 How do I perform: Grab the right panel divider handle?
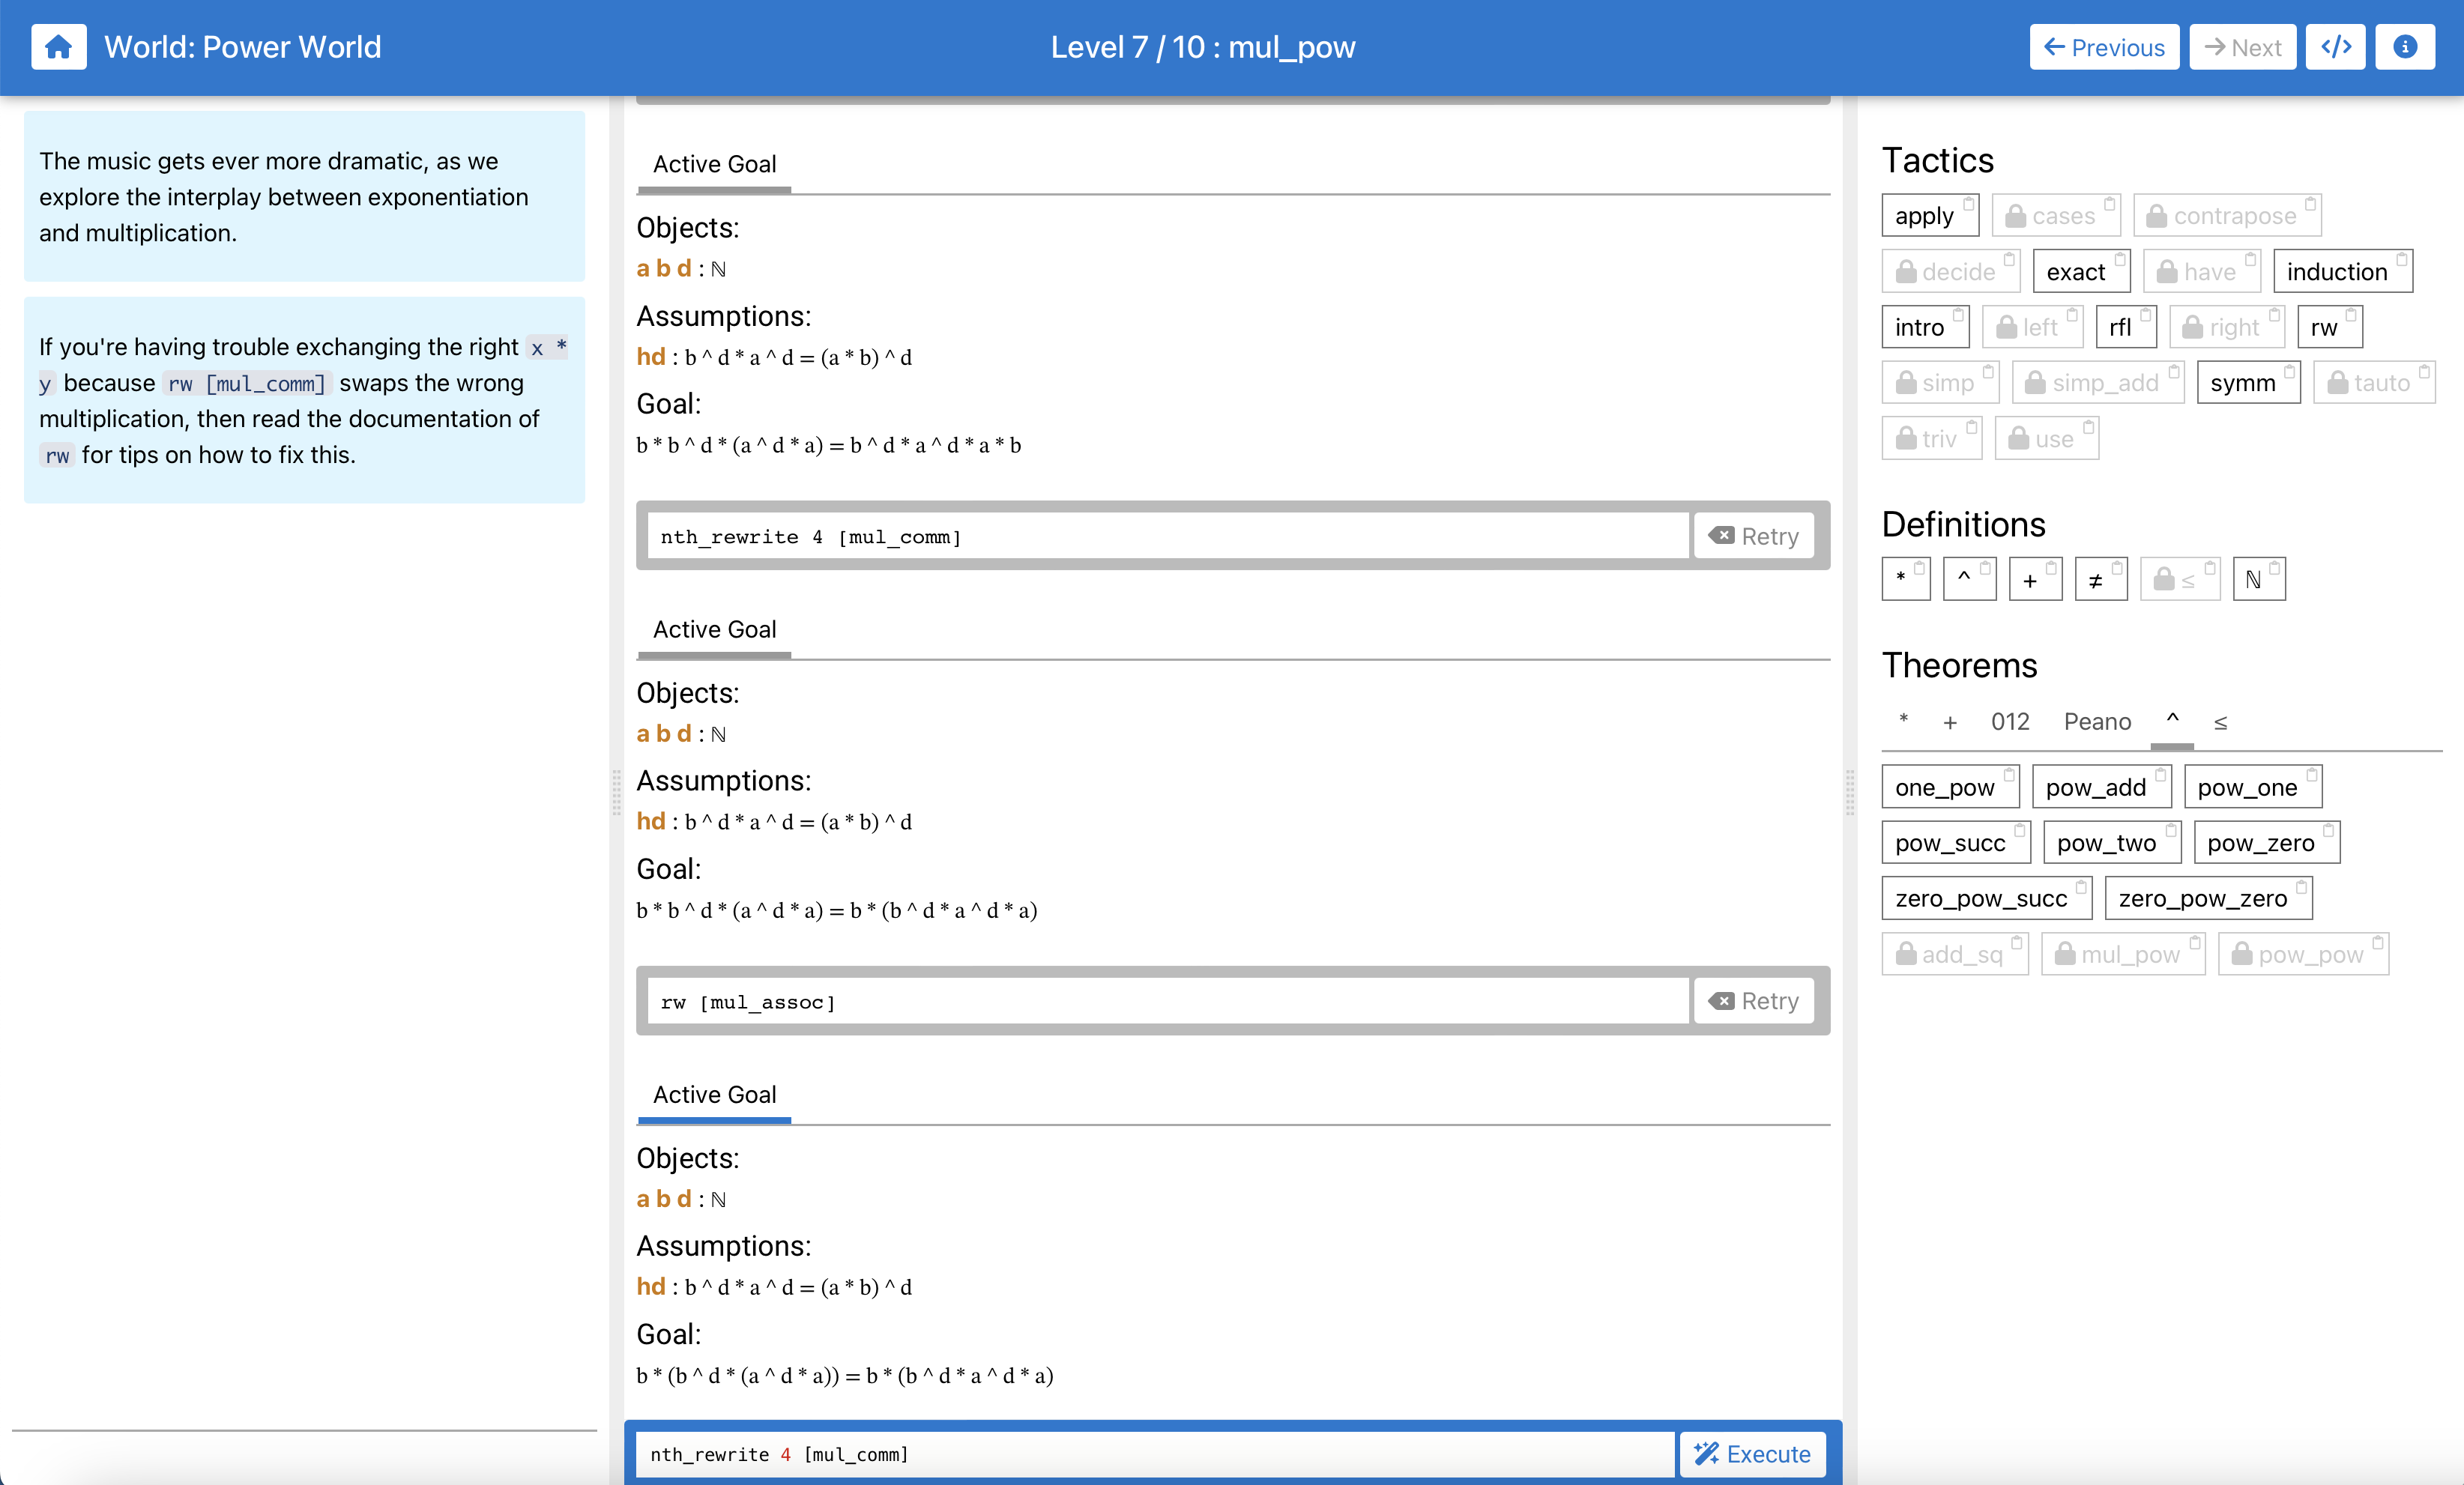(1850, 792)
